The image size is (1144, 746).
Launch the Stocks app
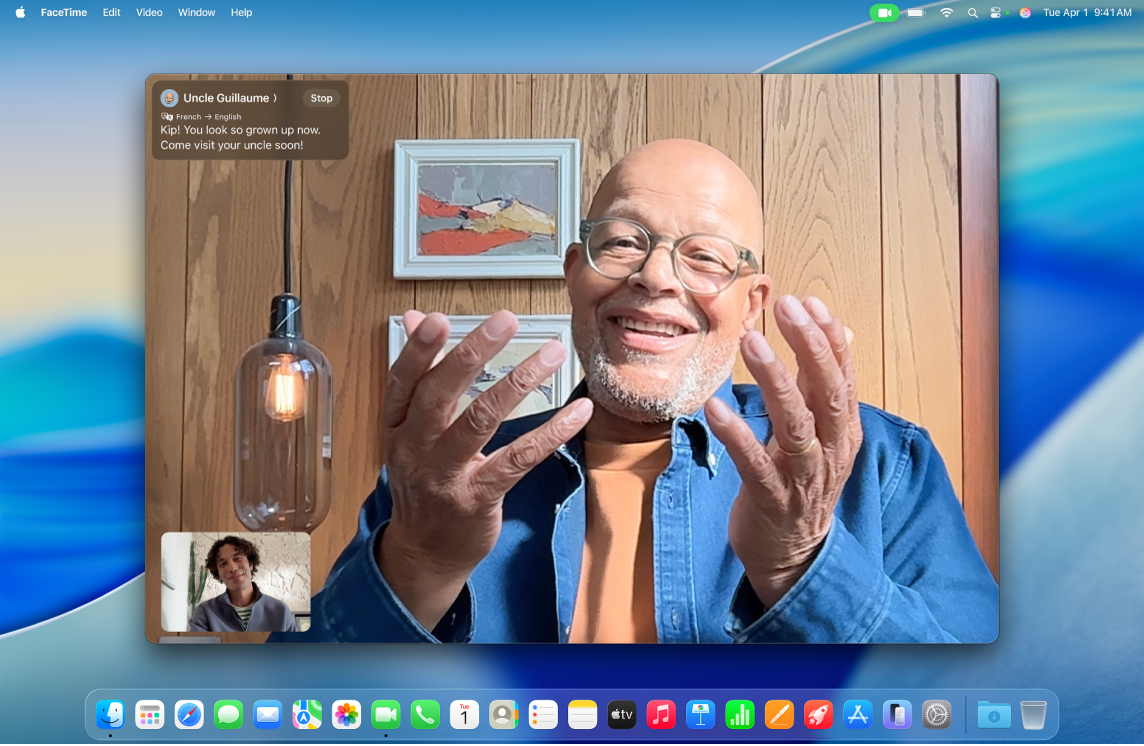tap(742, 715)
